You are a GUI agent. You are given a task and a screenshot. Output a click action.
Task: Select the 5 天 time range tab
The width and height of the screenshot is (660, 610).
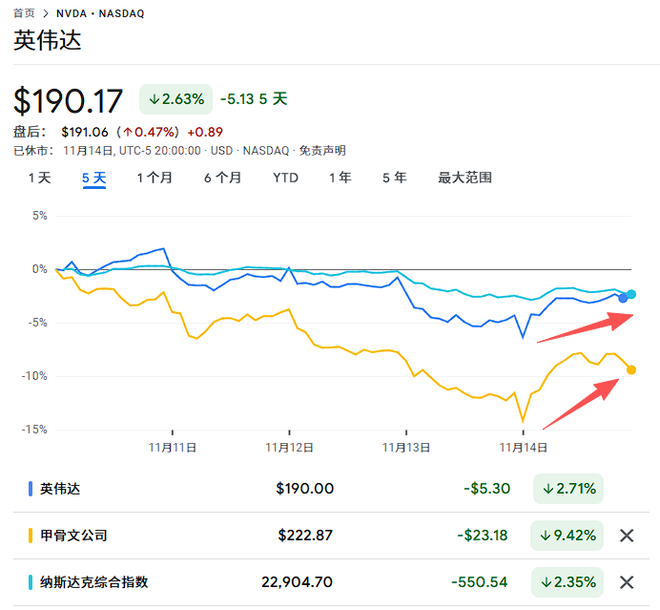pyautogui.click(x=94, y=178)
